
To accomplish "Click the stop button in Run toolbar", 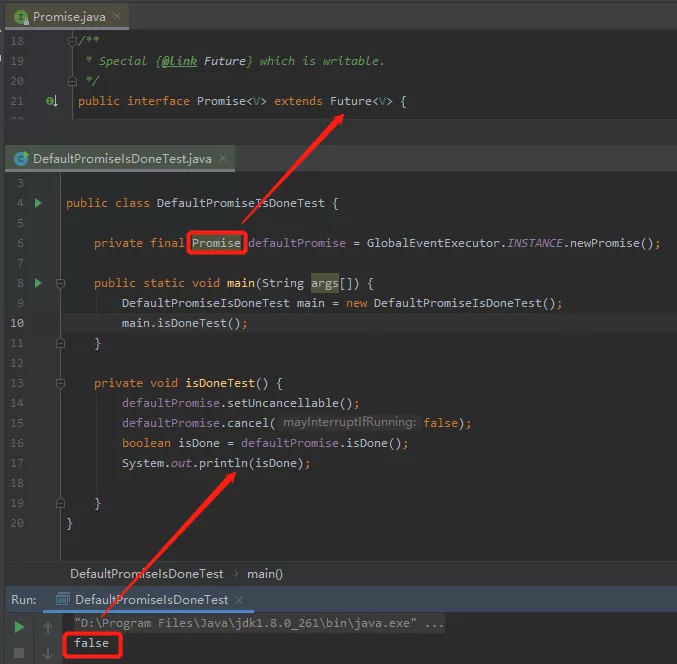I will pos(19,653).
